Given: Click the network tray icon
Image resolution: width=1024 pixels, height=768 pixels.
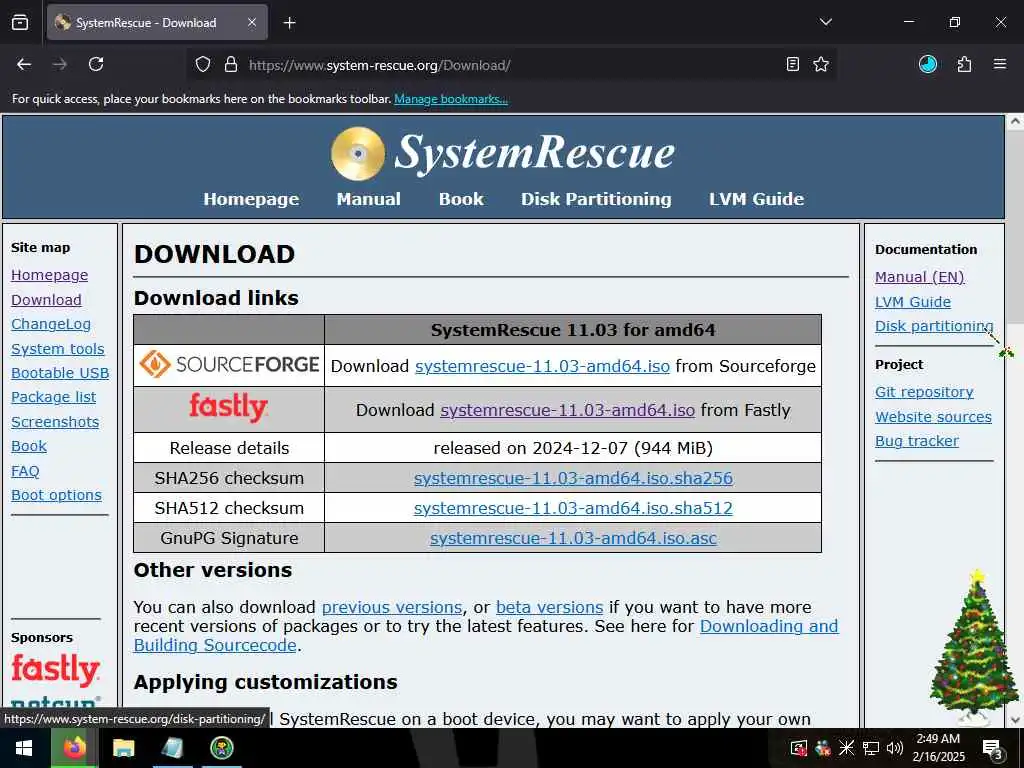Looking at the screenshot, I should [871, 748].
